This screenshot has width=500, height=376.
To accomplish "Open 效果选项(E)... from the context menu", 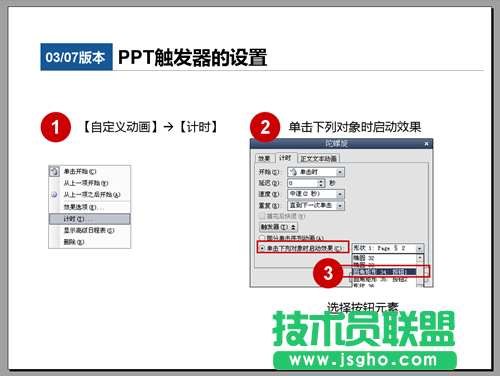I will click(84, 207).
